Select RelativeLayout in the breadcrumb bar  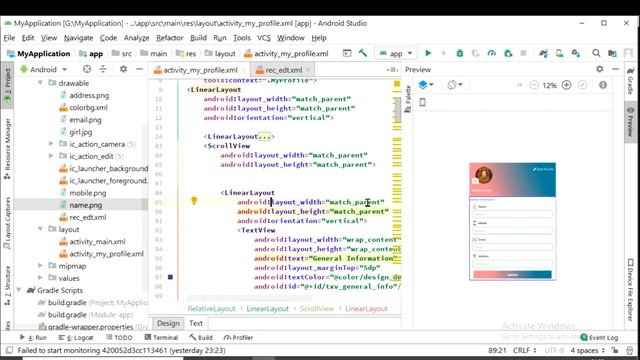click(211, 309)
